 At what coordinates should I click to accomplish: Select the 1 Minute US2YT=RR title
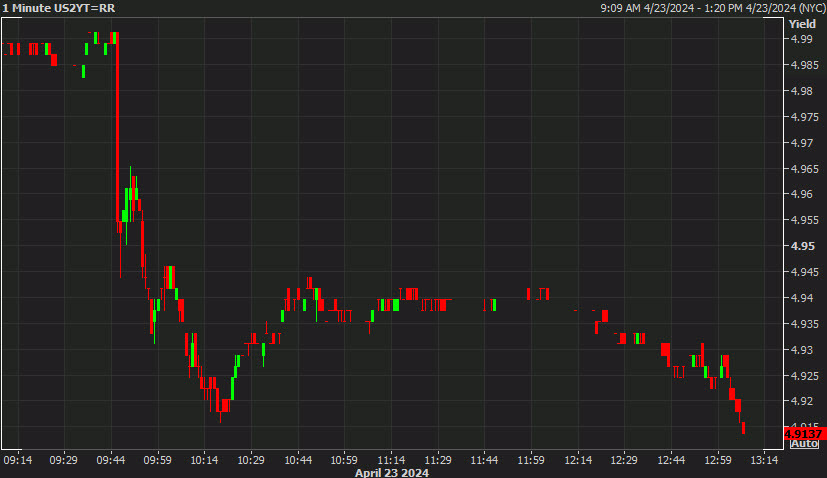59,8
